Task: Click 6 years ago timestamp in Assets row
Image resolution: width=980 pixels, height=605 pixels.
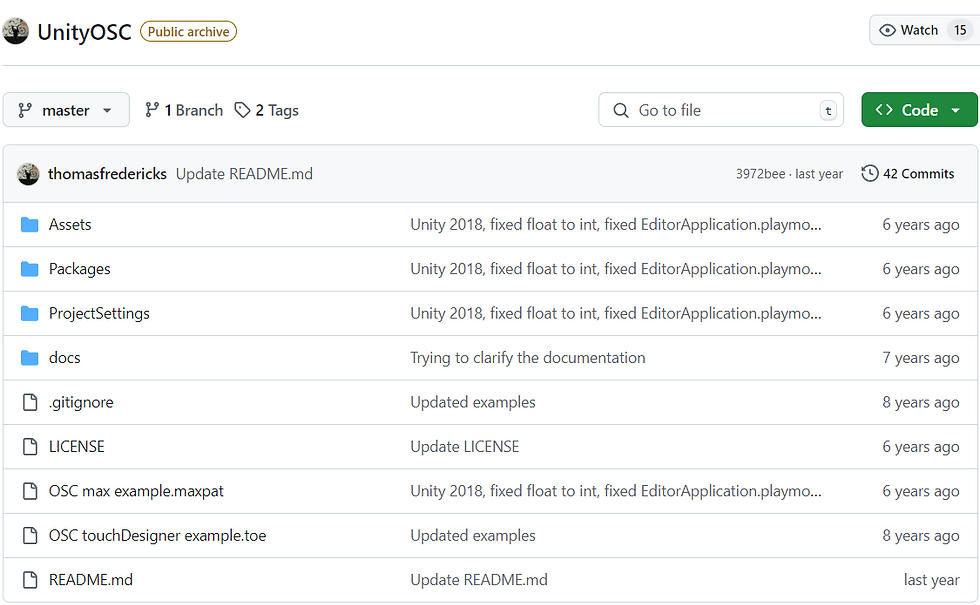Action: click(921, 224)
